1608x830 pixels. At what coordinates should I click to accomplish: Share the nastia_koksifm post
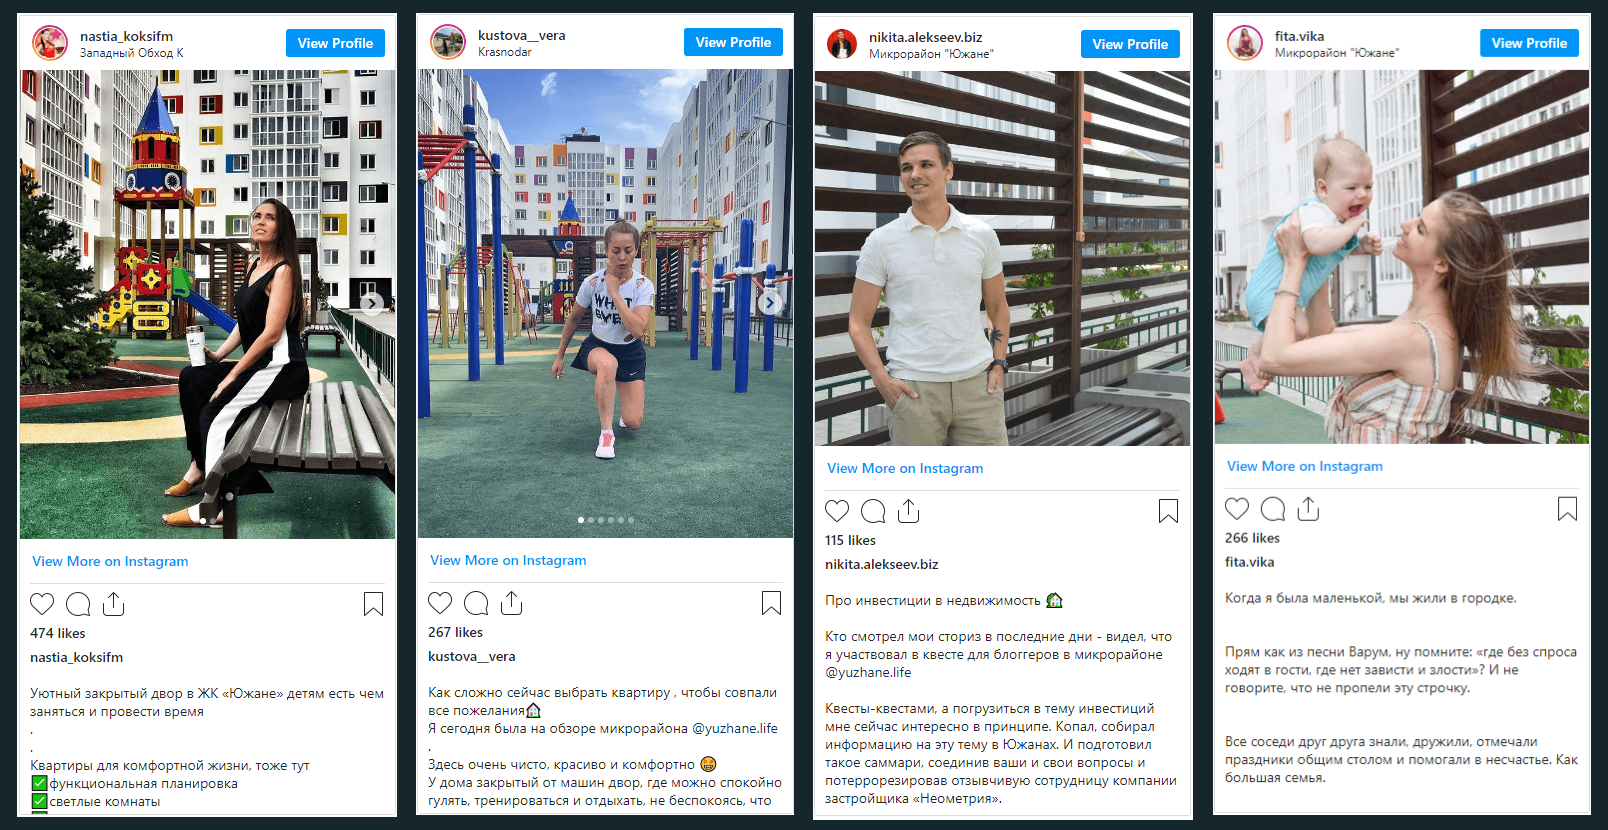click(x=114, y=603)
